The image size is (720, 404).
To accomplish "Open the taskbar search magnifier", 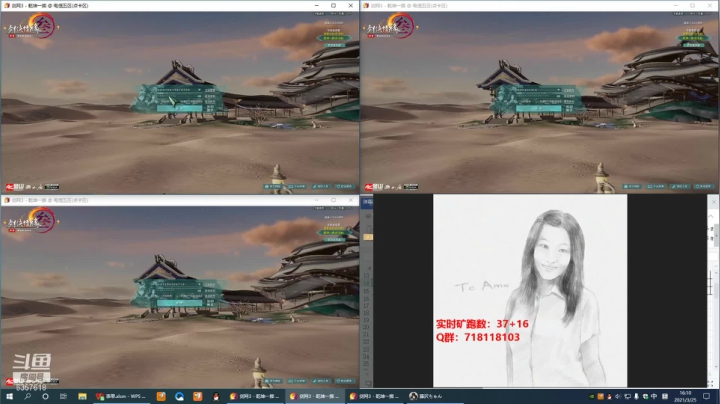I will click(28, 396).
